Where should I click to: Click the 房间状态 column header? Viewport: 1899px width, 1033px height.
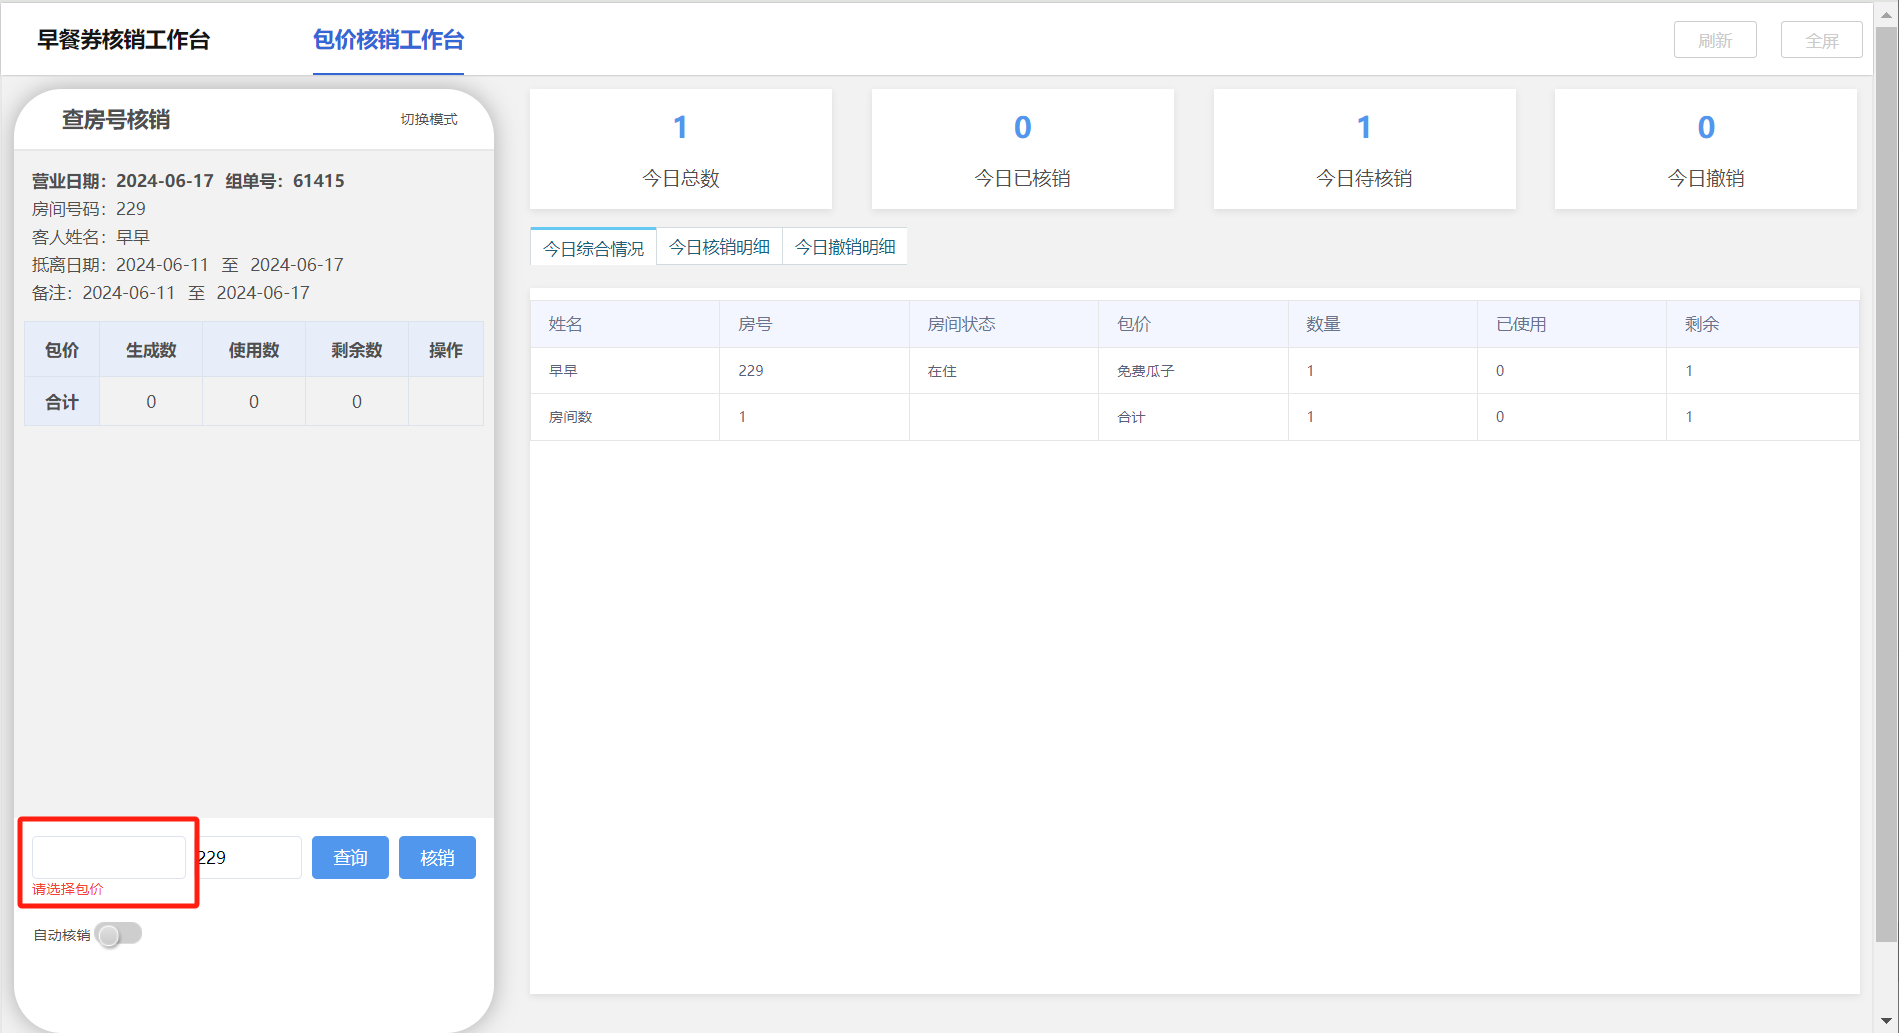[1004, 324]
